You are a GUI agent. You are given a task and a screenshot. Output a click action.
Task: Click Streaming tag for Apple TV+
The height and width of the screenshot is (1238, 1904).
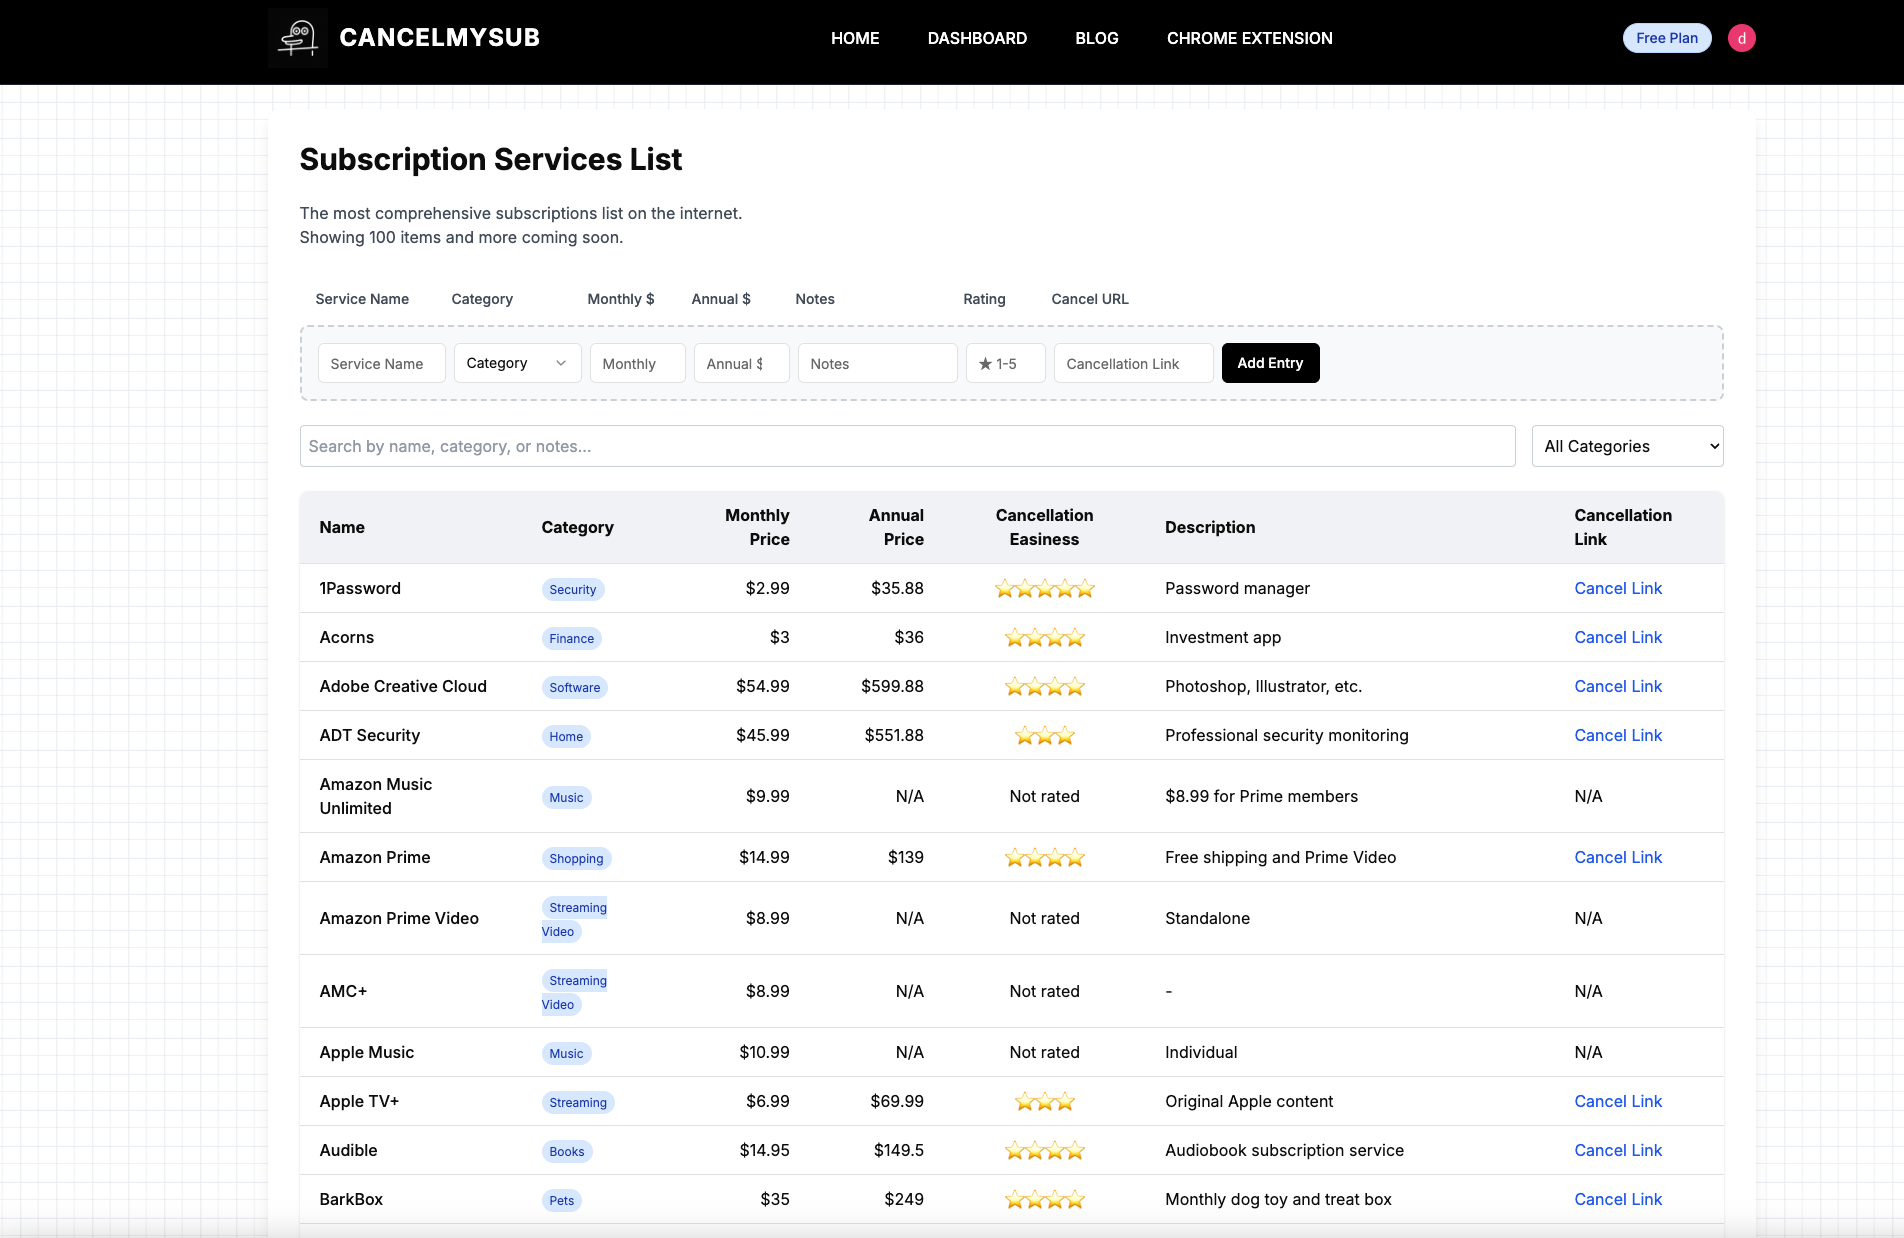[x=578, y=1102]
